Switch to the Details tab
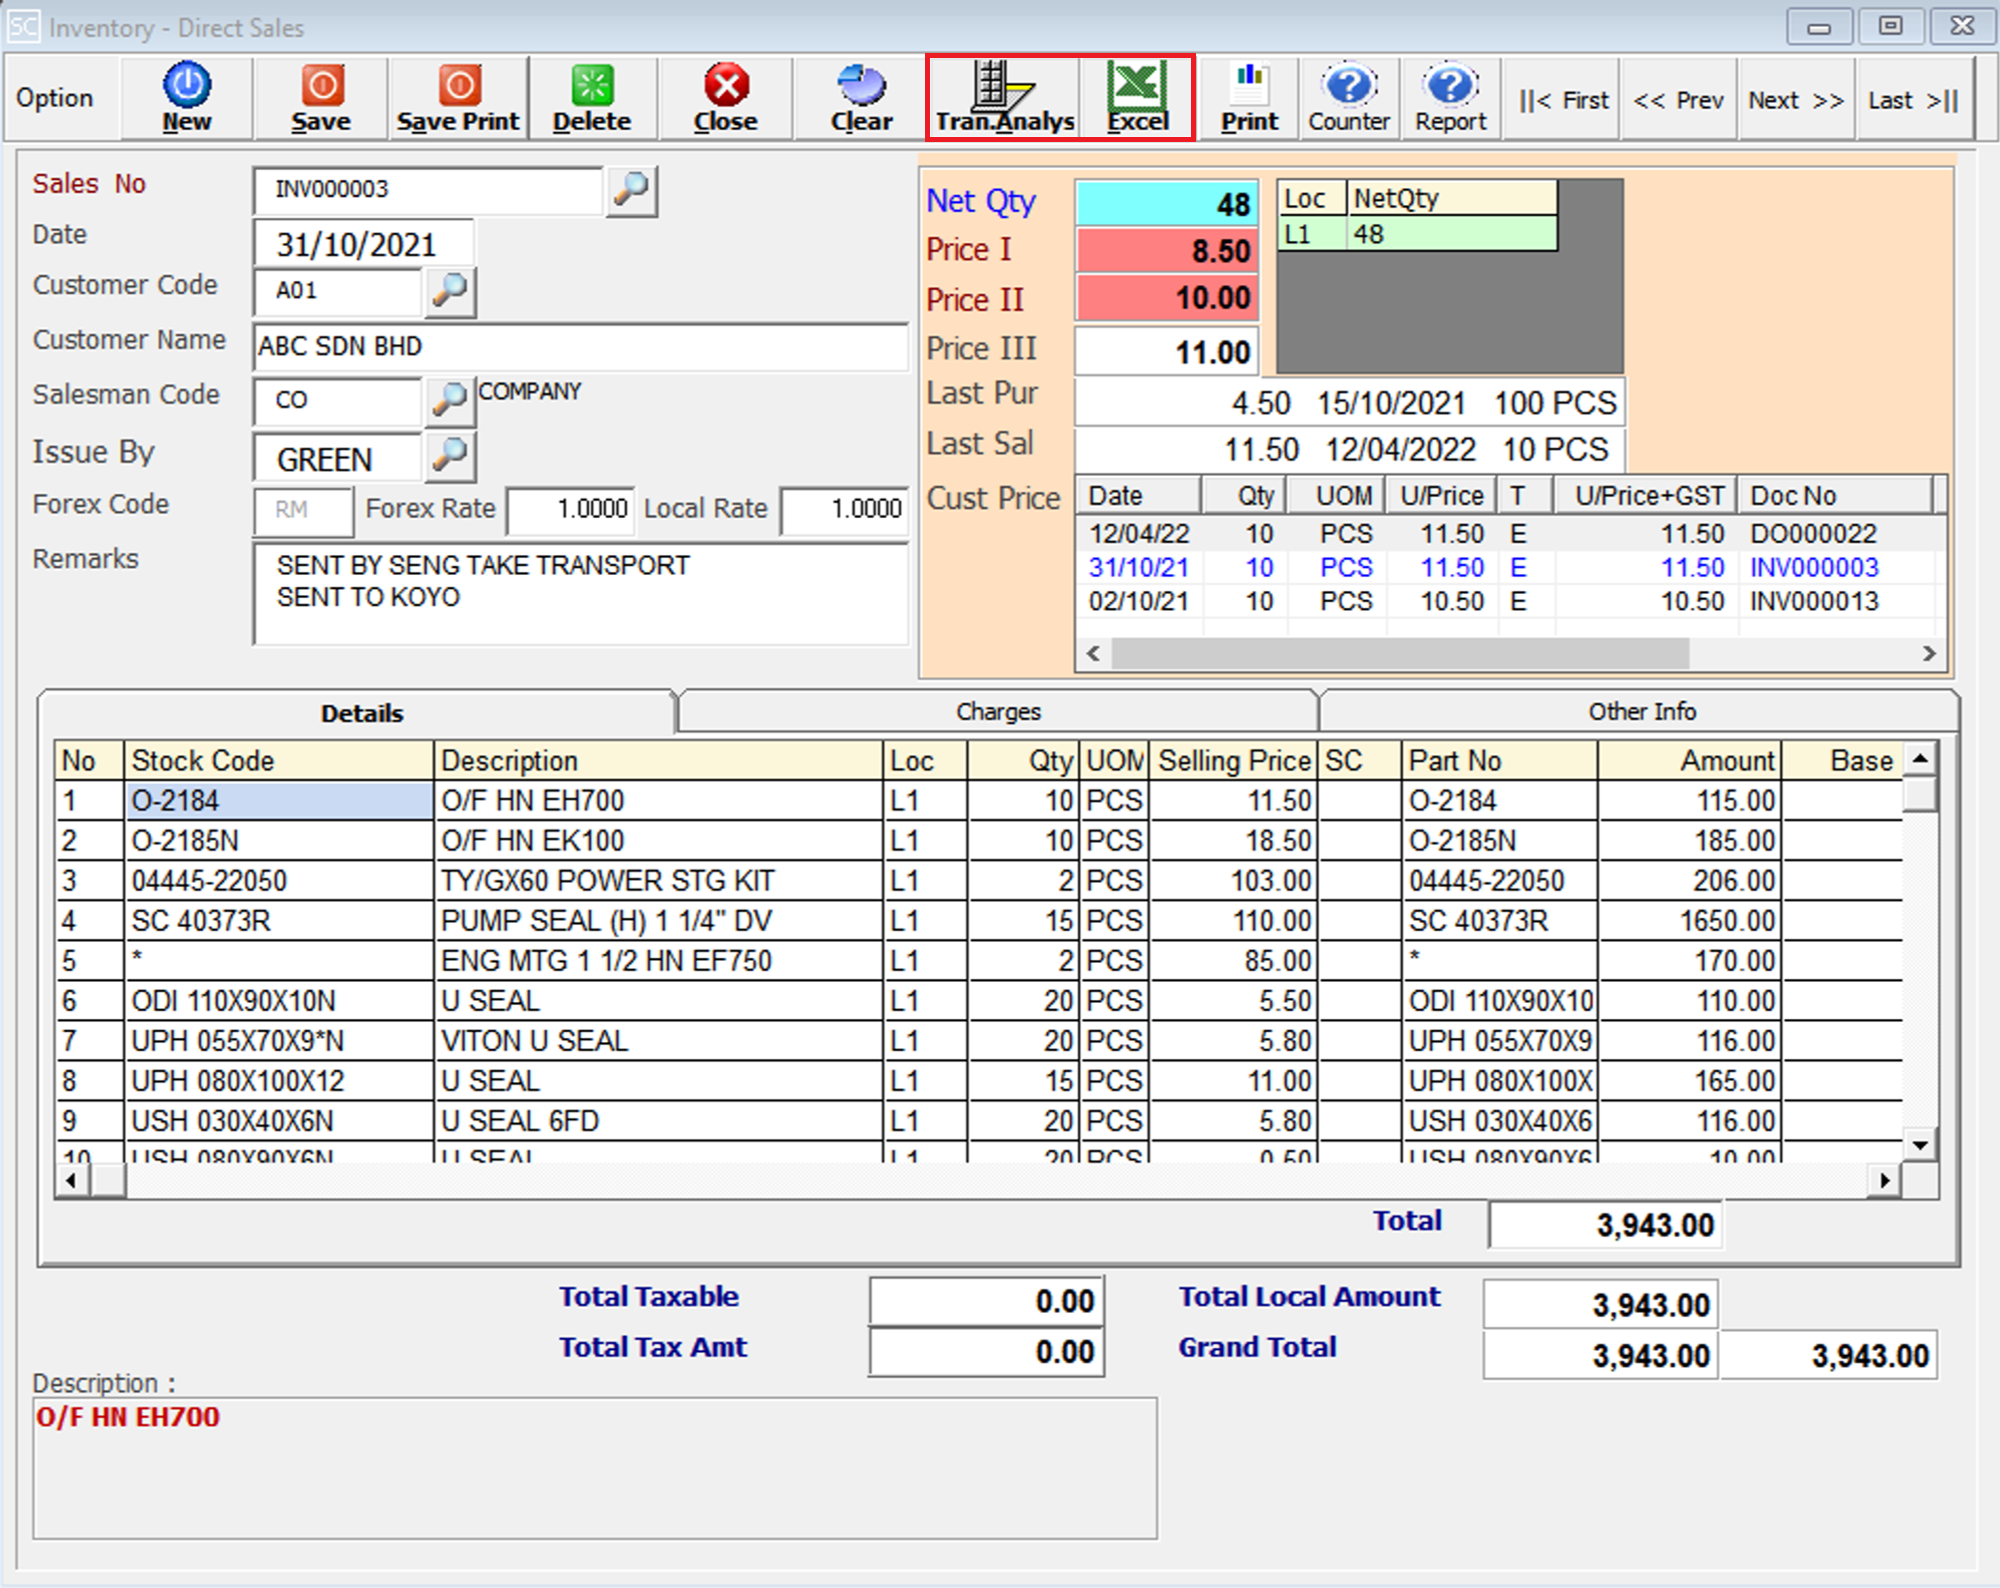The image size is (2000, 1588). click(361, 713)
